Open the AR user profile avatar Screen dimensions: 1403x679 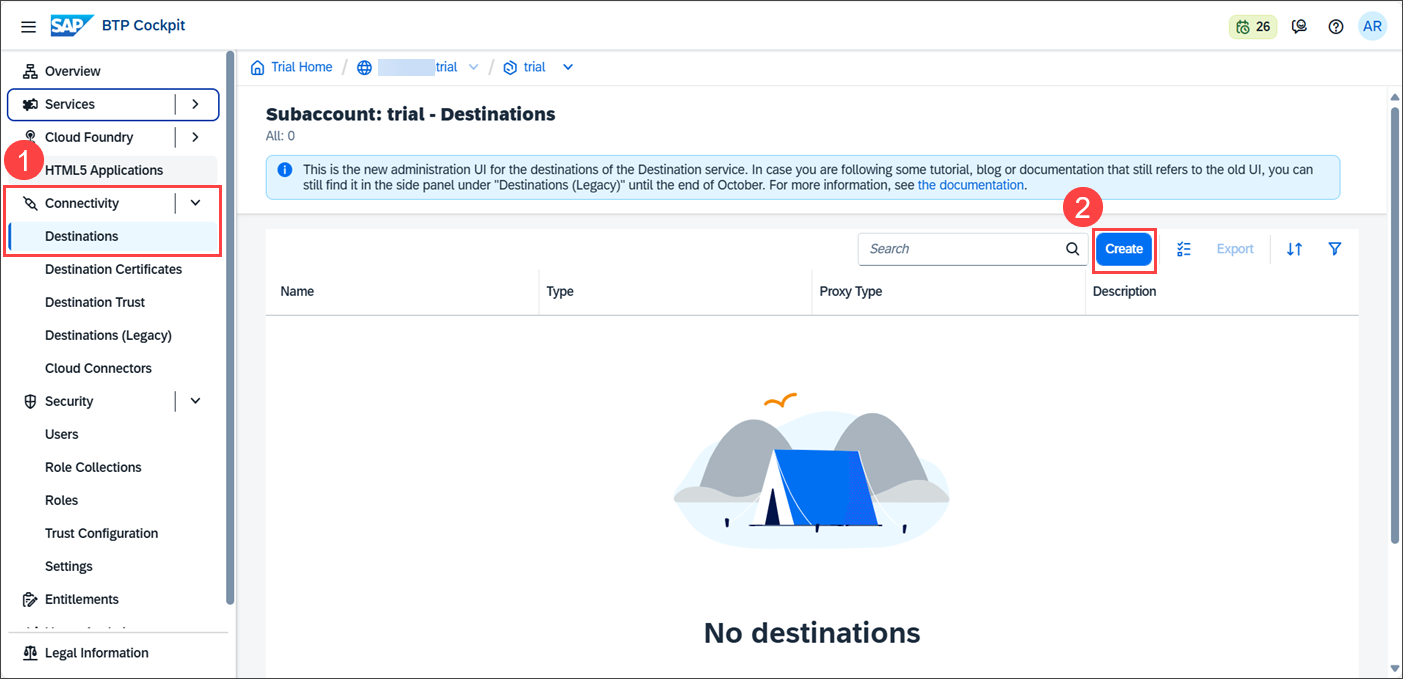coord(1373,27)
